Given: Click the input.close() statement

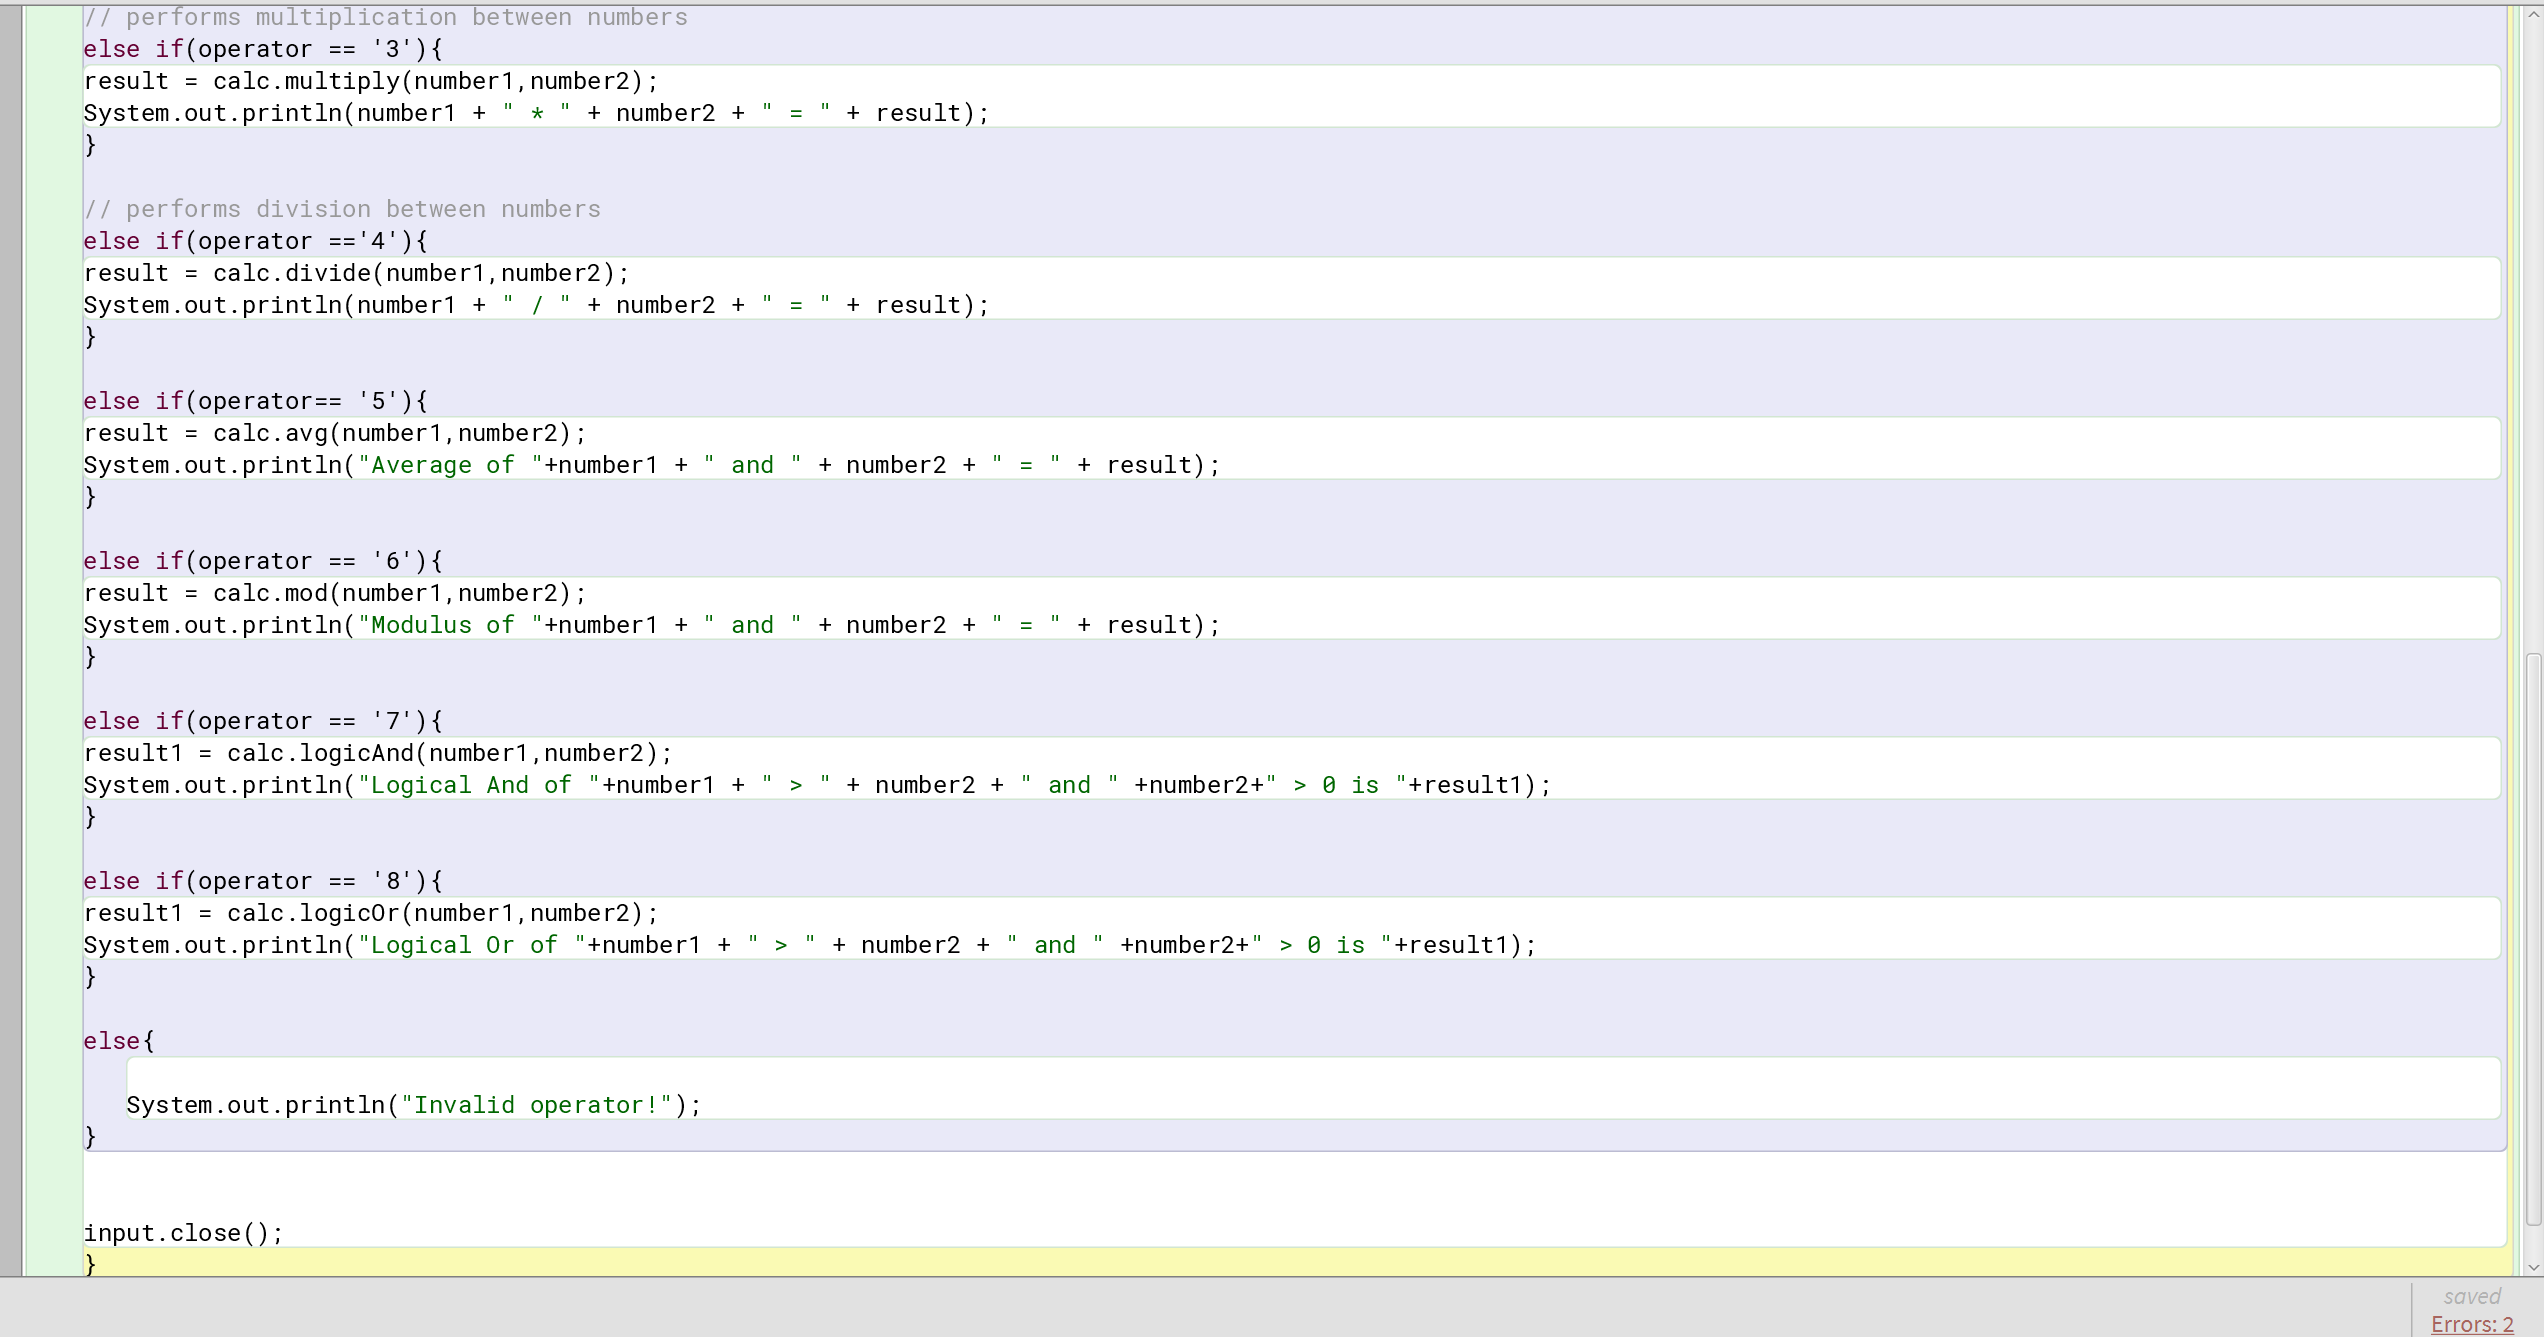Looking at the screenshot, I should [x=183, y=1232].
